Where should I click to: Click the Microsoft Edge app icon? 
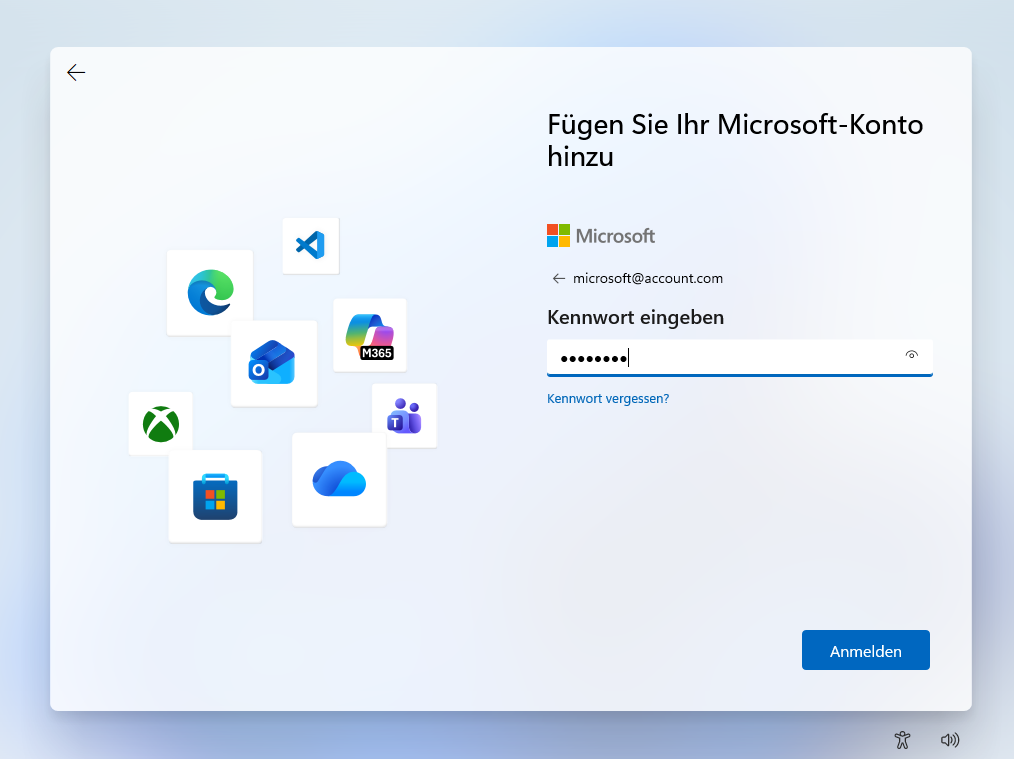click(x=209, y=292)
